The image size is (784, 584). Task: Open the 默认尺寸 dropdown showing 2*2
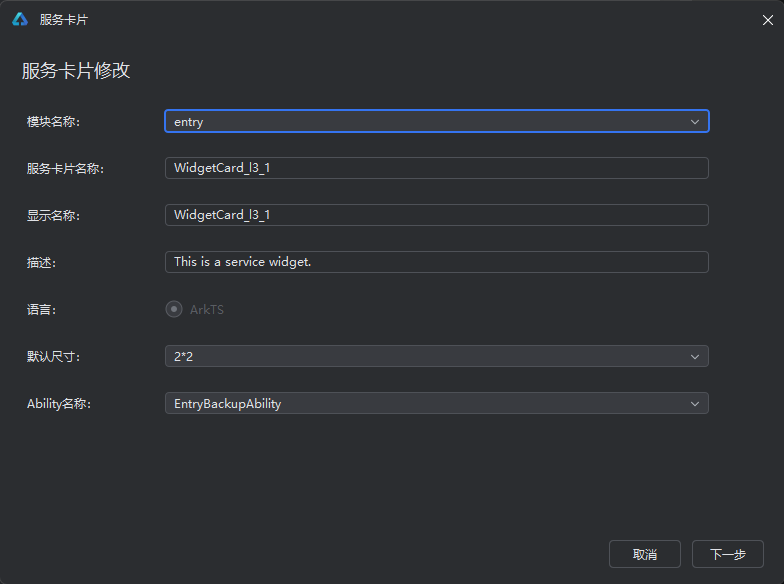point(436,356)
